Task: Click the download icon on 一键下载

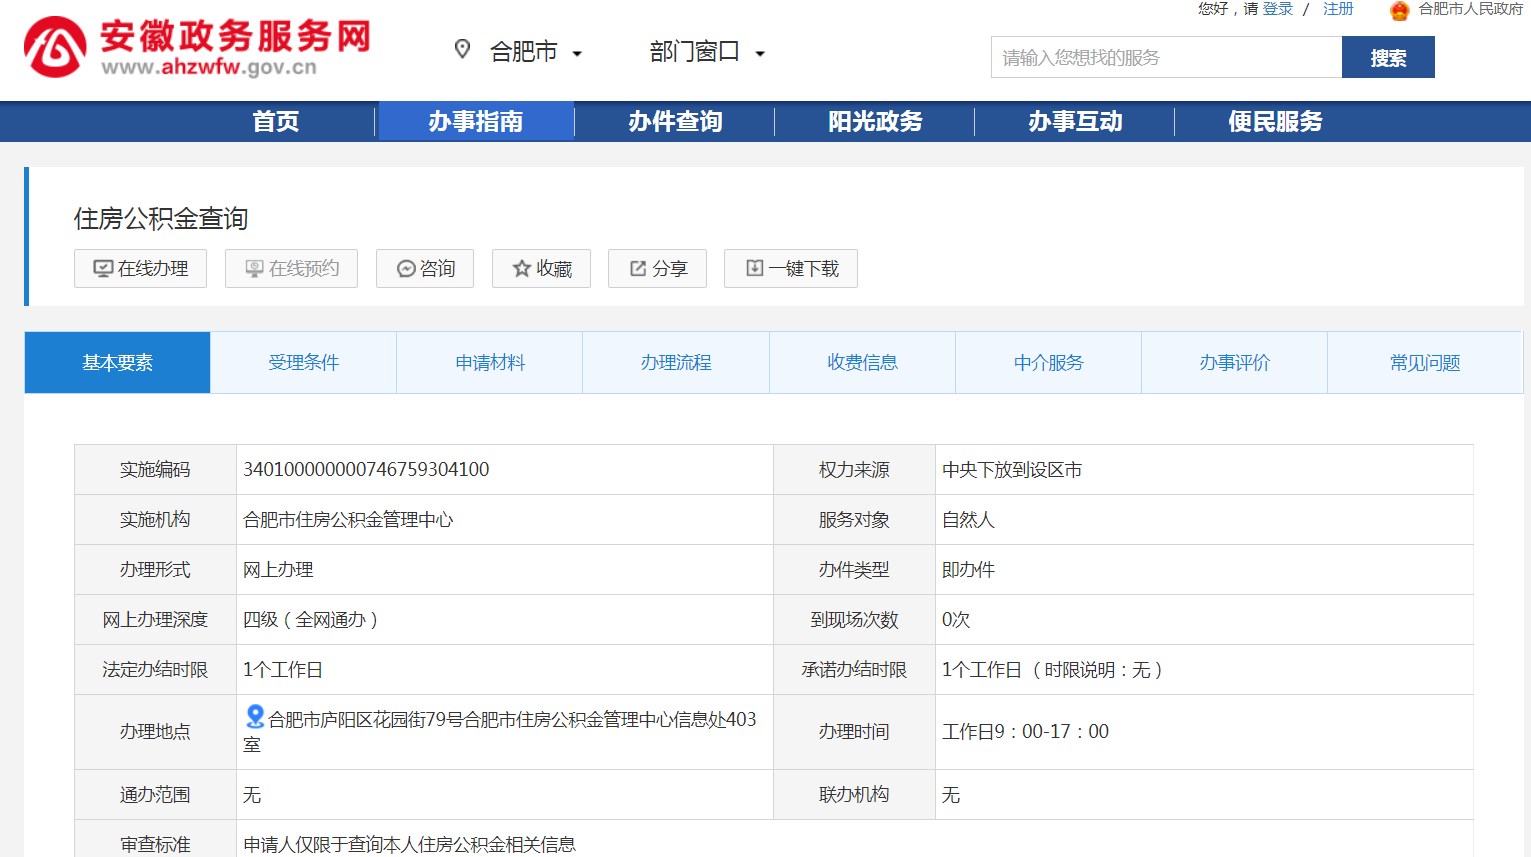Action: point(755,268)
